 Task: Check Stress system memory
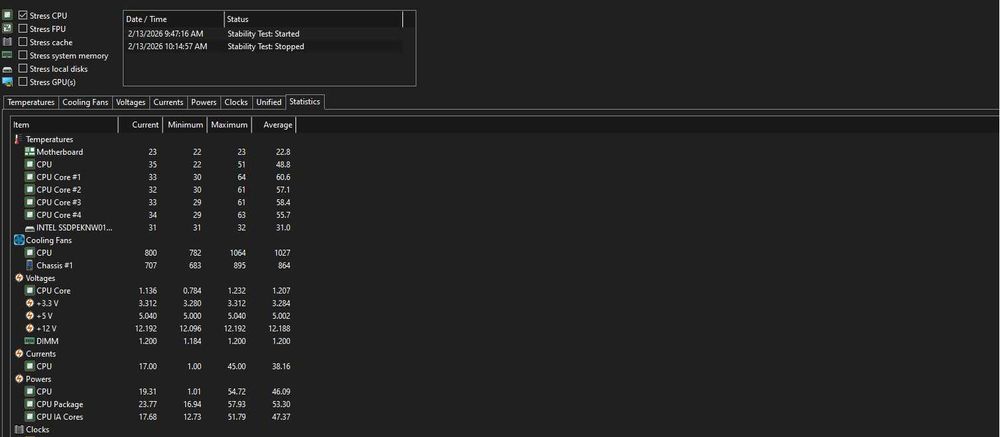(23, 56)
